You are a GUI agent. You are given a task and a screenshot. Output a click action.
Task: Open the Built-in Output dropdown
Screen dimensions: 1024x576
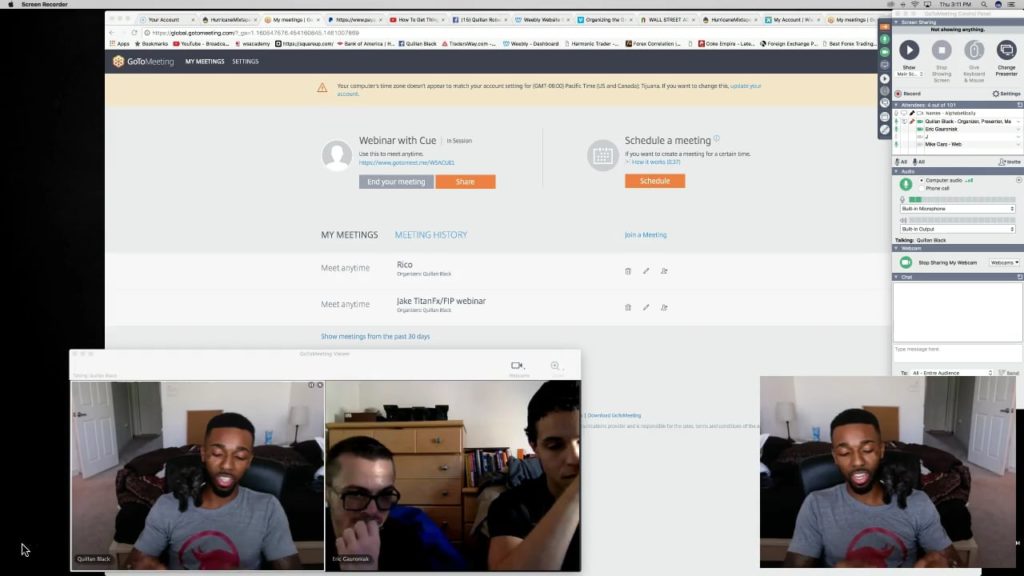[957, 229]
